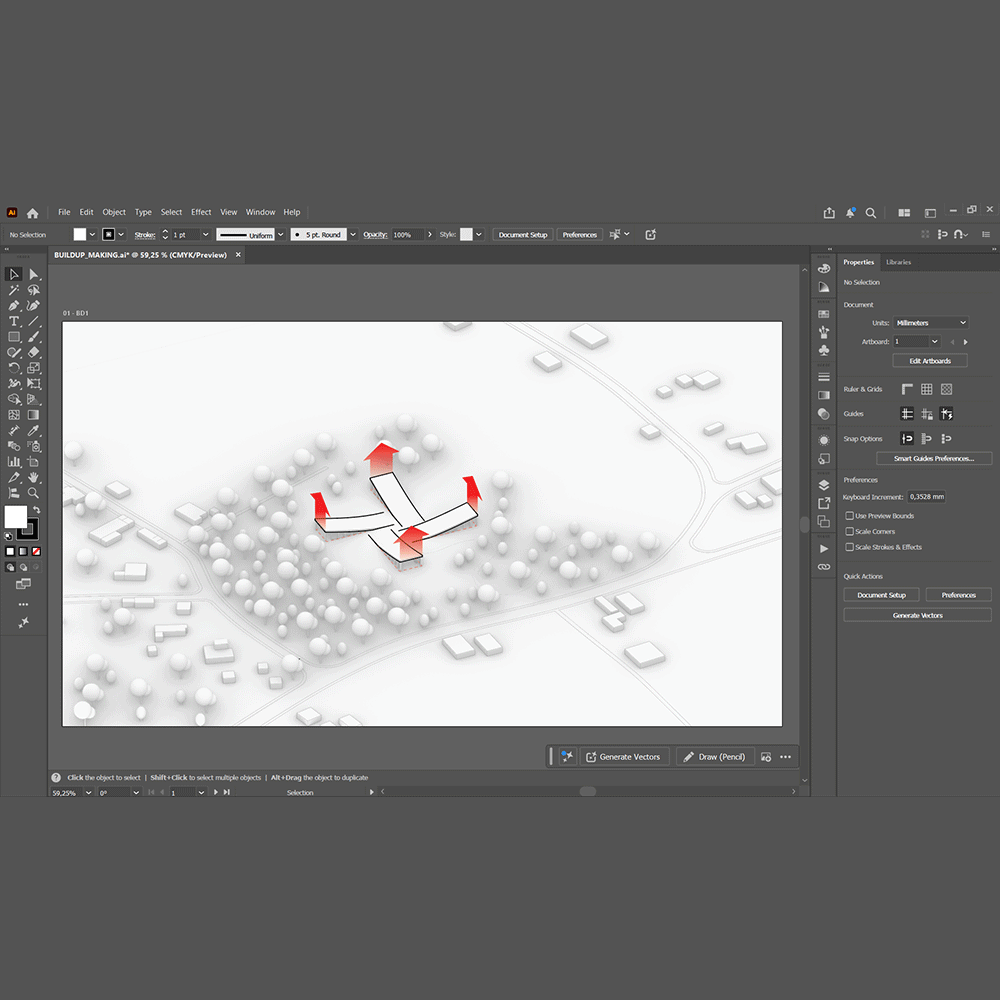This screenshot has width=1000, height=1000.
Task: Open the File menu
Action: [x=64, y=212]
